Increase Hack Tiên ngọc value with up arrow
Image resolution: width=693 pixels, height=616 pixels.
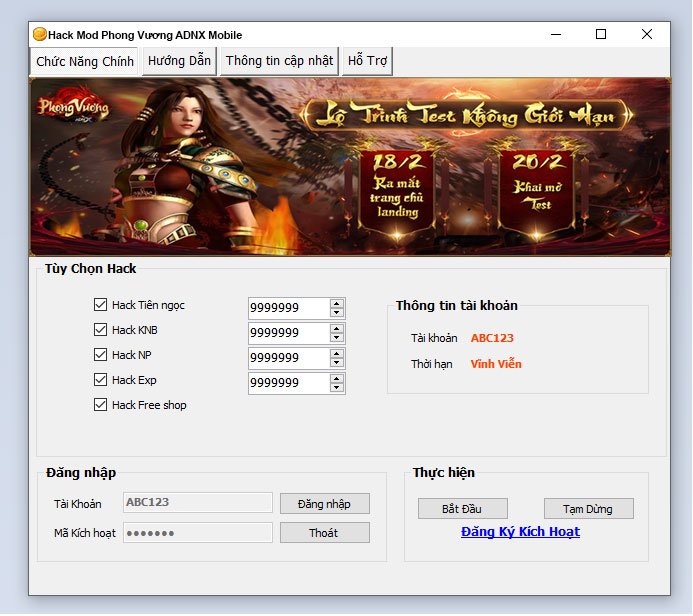337,304
